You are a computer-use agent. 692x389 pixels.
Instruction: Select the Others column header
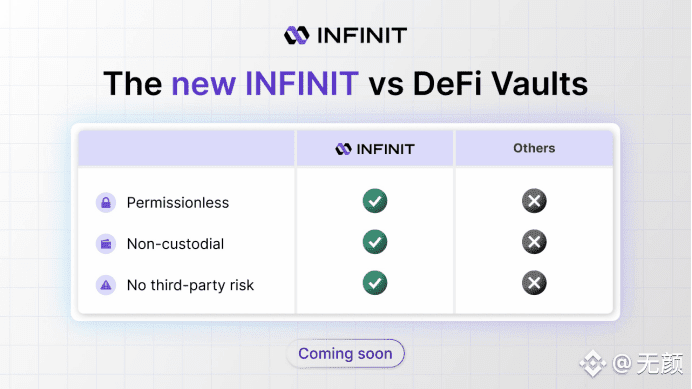[534, 148]
